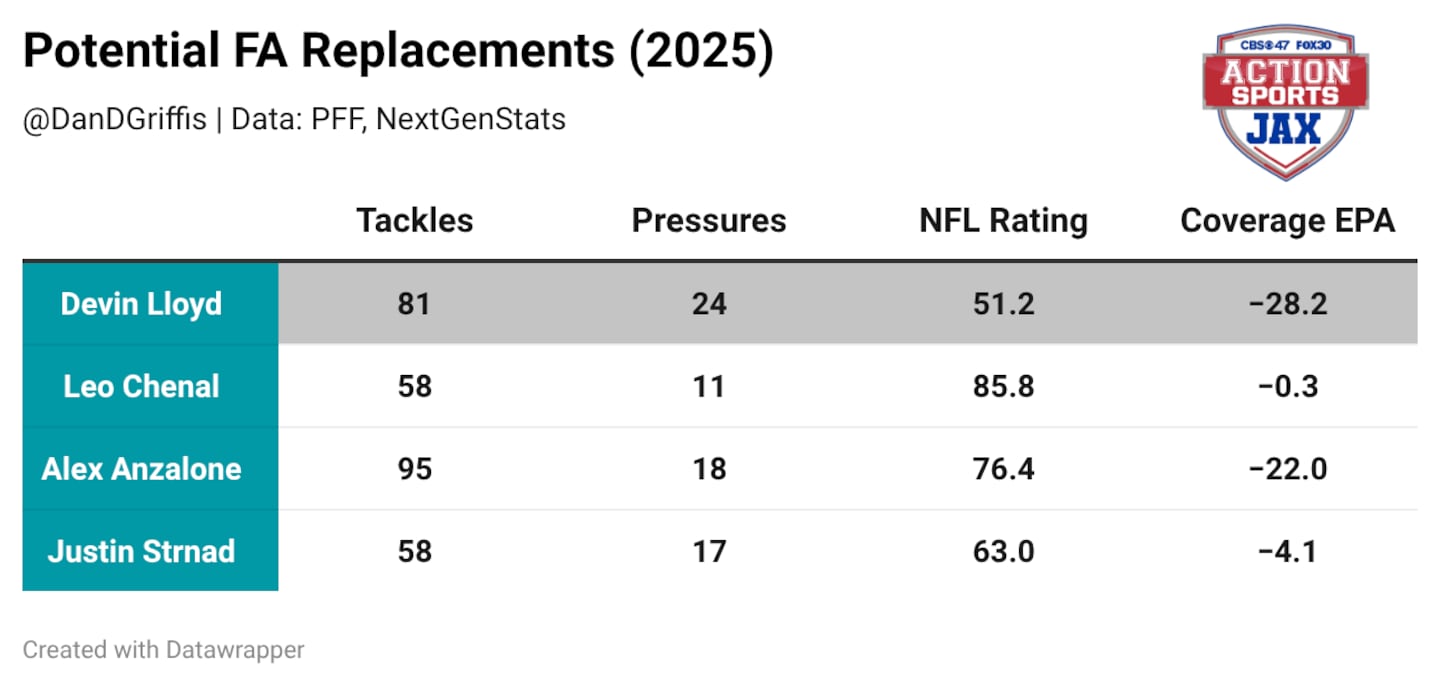Click Devin Lloyd's pressures value 24
The height and width of the screenshot is (687, 1440).
708,304
